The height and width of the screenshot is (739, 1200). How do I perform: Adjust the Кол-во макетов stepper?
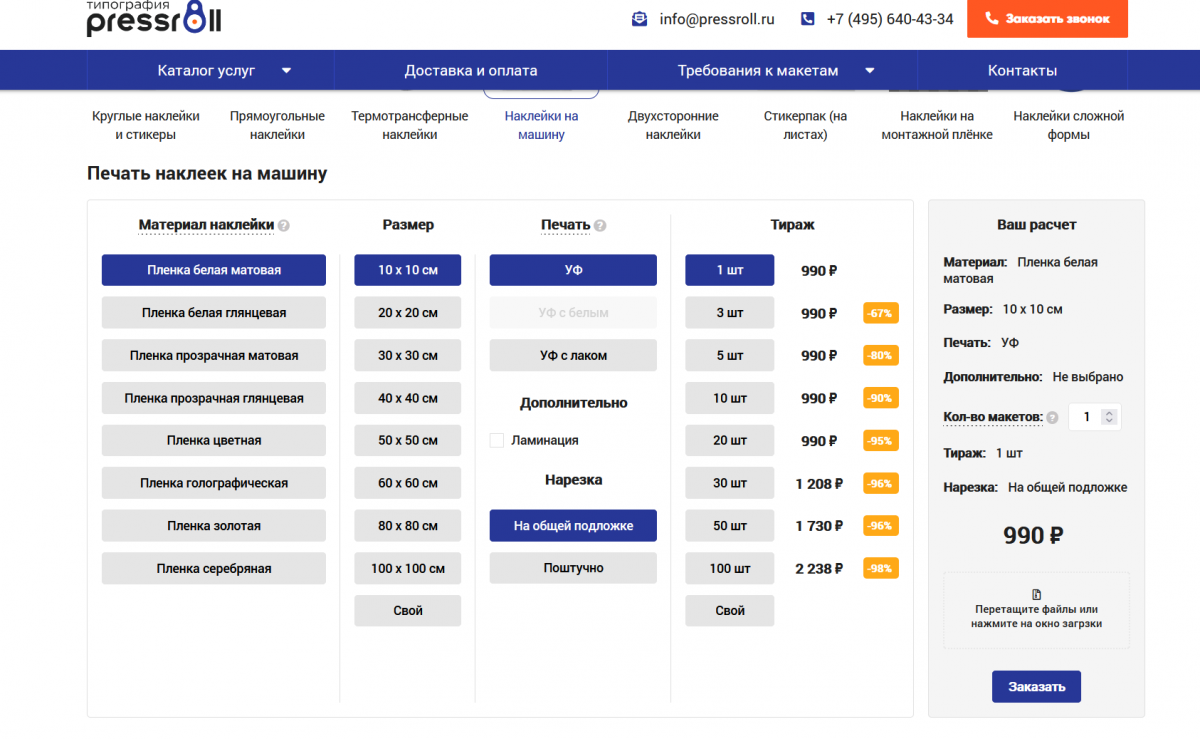pos(1107,417)
